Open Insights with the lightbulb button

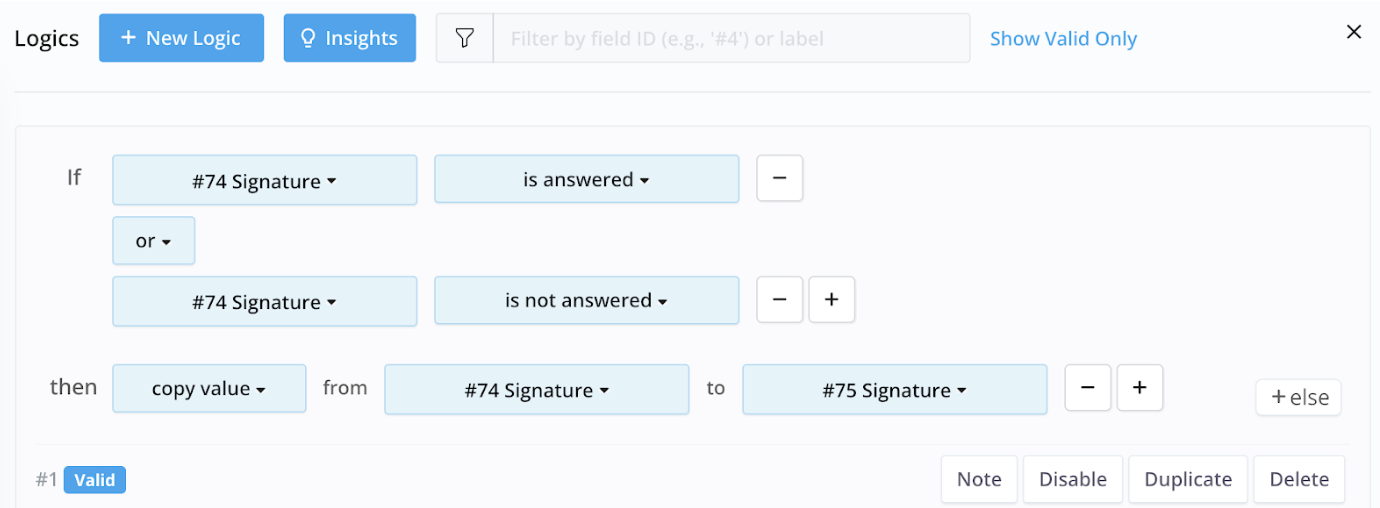point(349,38)
